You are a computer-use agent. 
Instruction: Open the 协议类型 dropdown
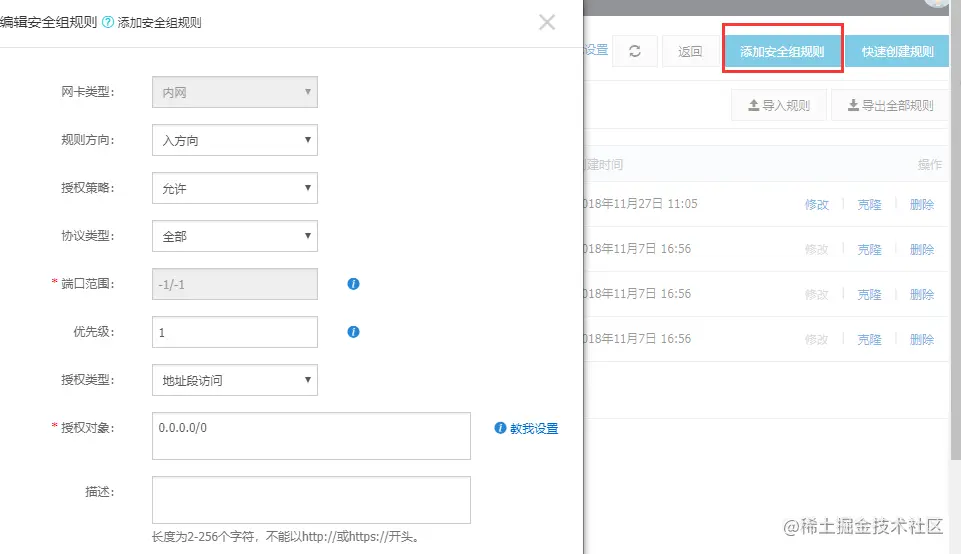235,236
